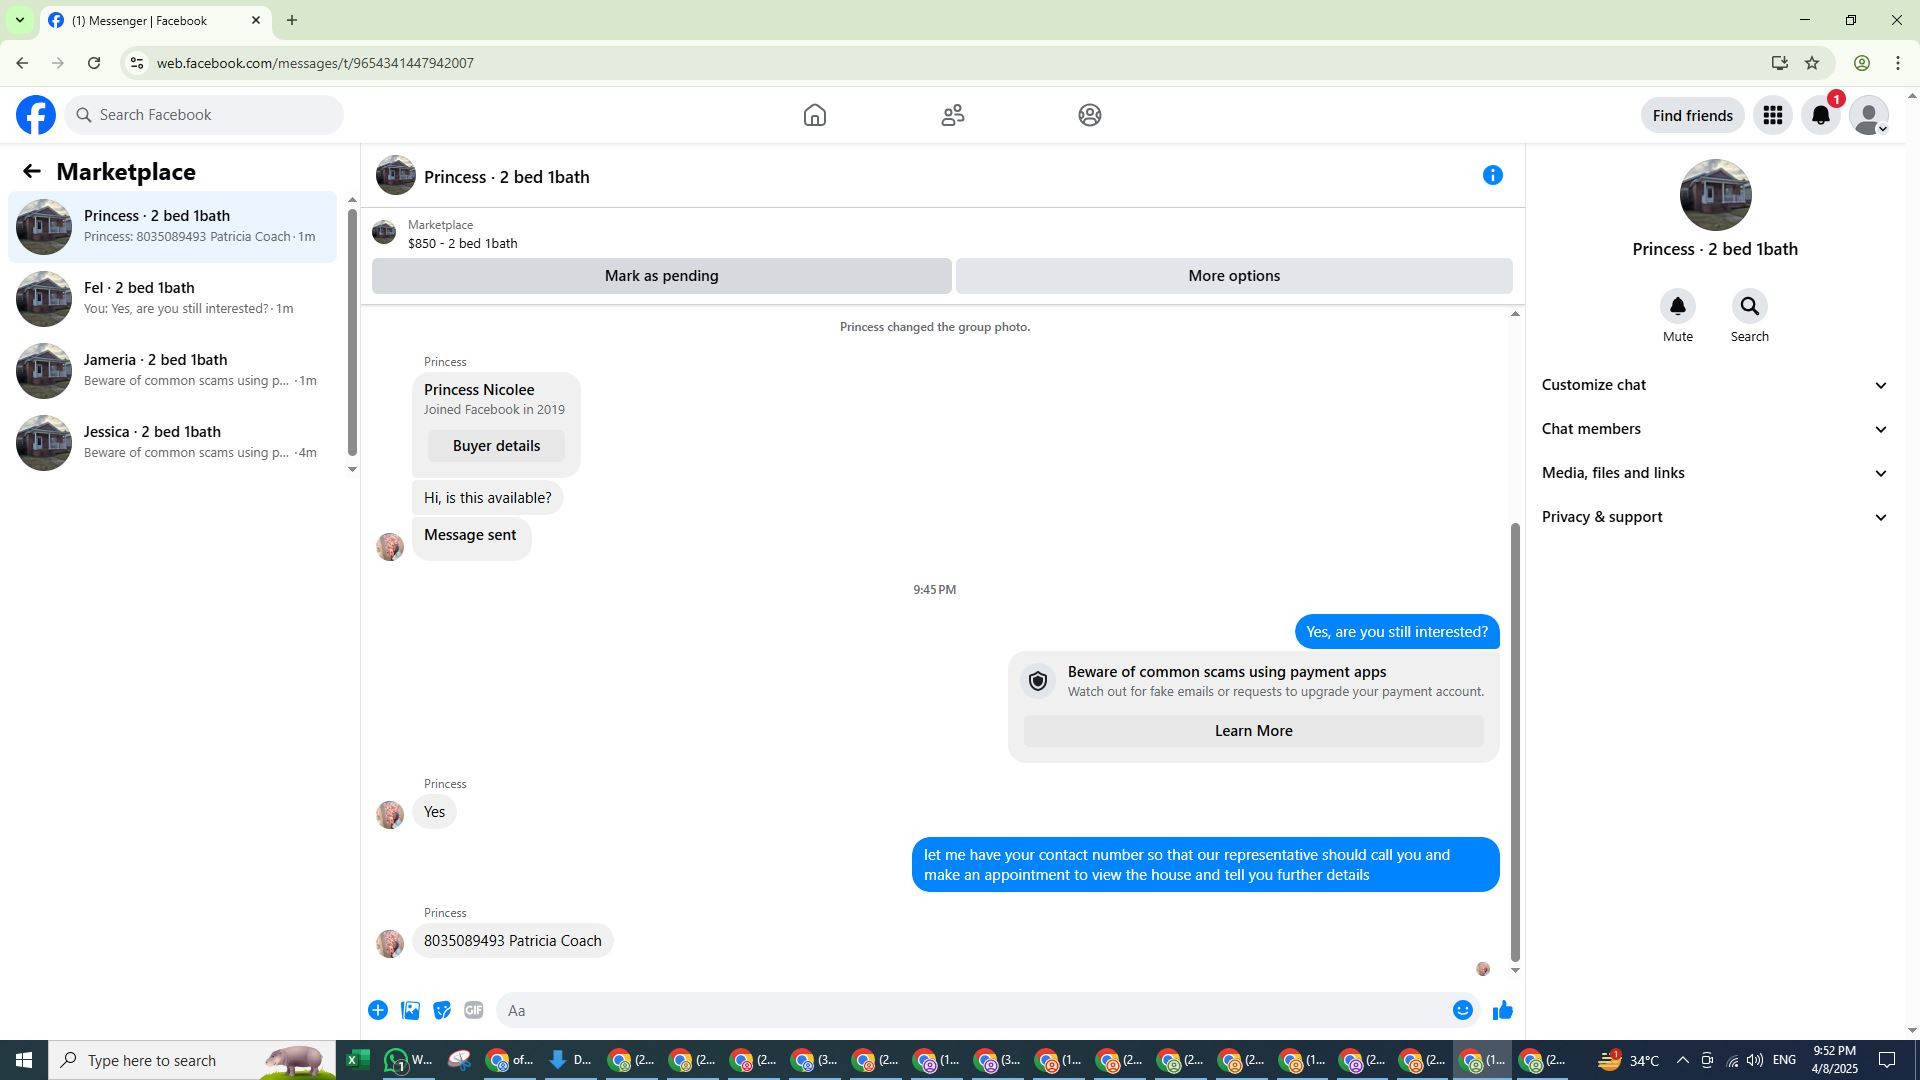
Task: Click Mark as pending button
Action: click(661, 276)
